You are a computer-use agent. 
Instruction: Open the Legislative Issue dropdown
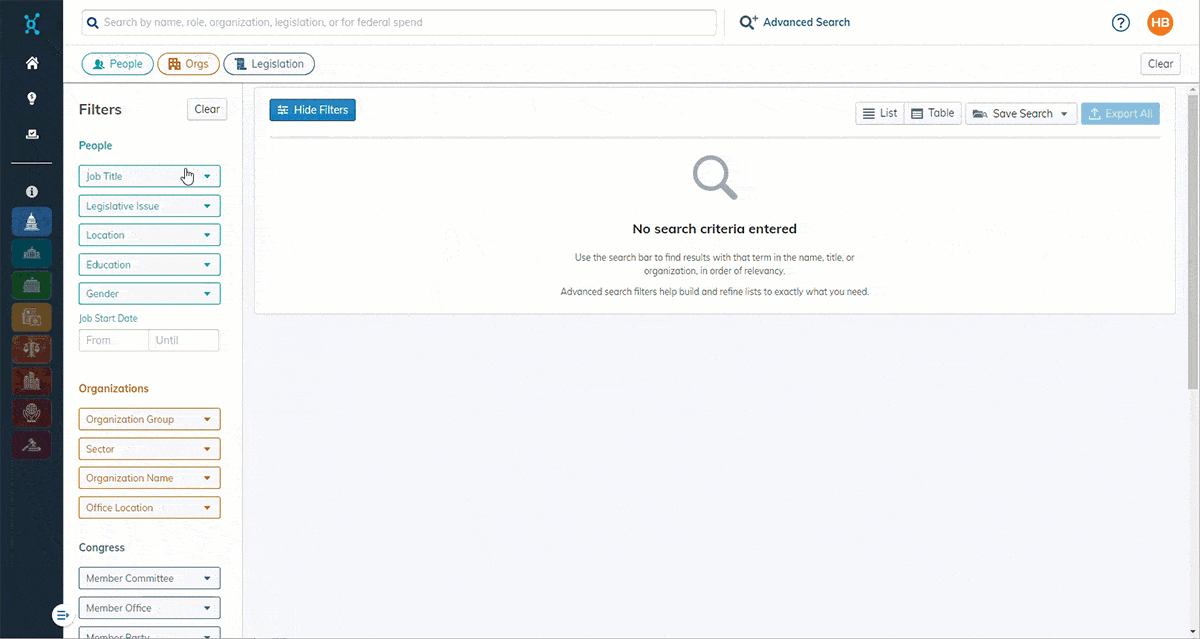coord(150,206)
